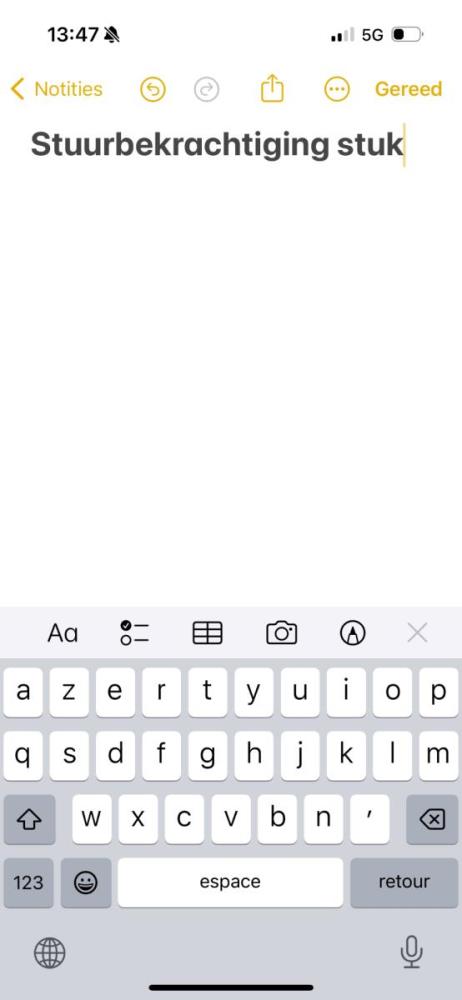Open the camera attachment icon

281,633
